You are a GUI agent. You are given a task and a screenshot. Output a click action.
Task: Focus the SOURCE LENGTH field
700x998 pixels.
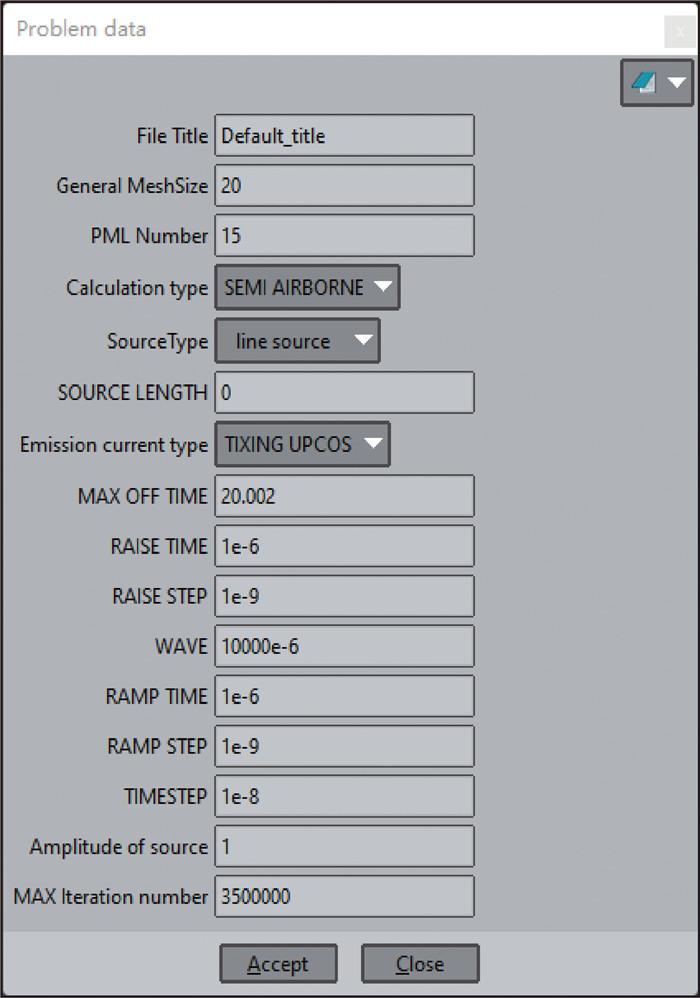[344, 393]
